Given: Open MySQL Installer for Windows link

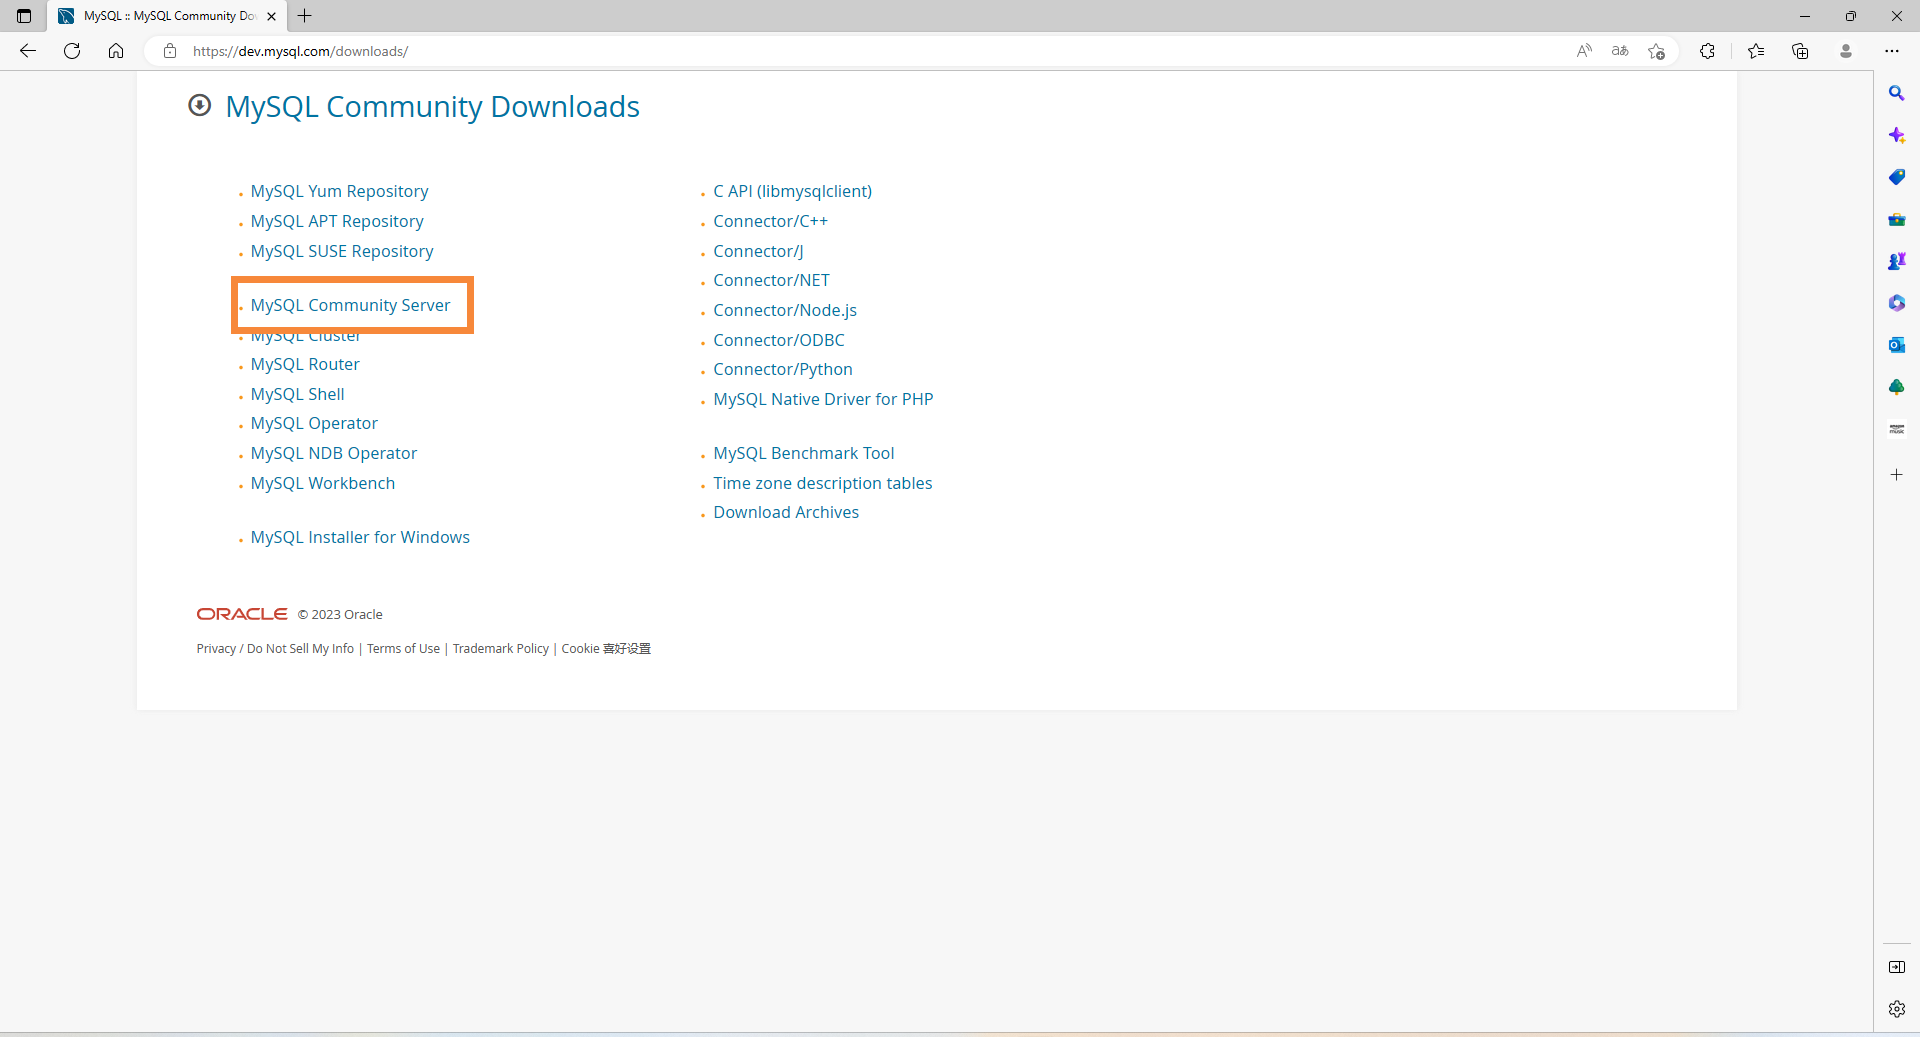Looking at the screenshot, I should tap(360, 537).
